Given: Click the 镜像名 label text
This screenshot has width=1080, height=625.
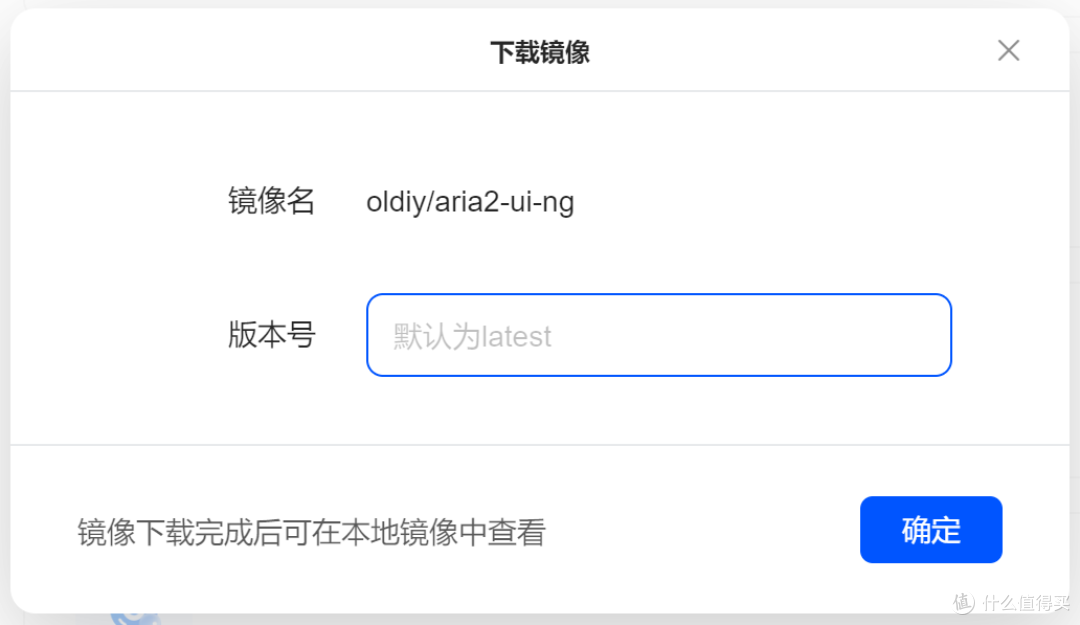Looking at the screenshot, I should pos(271,202).
